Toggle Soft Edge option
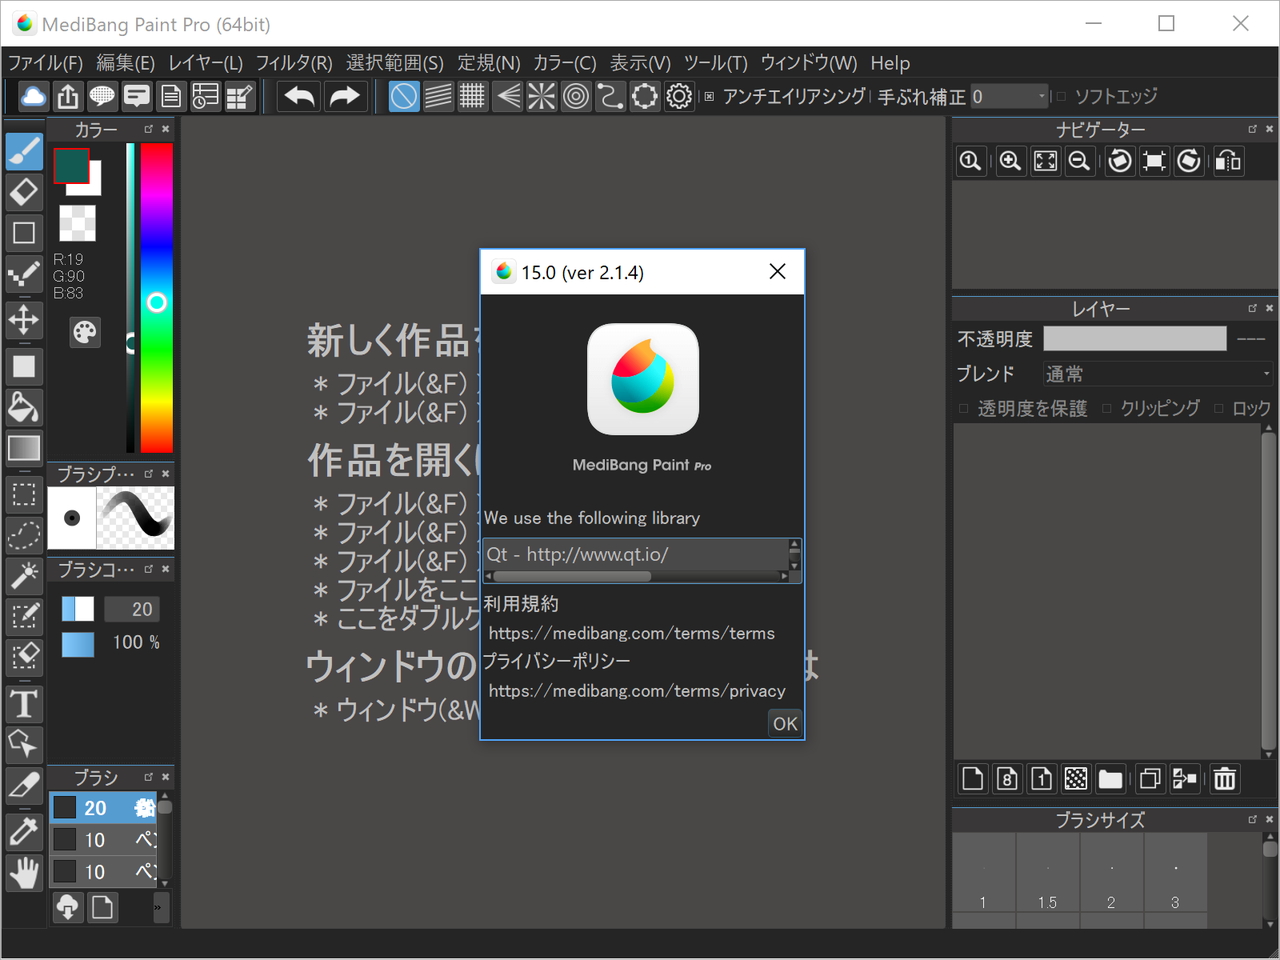Screen dimensions: 1280x960 (1063, 96)
